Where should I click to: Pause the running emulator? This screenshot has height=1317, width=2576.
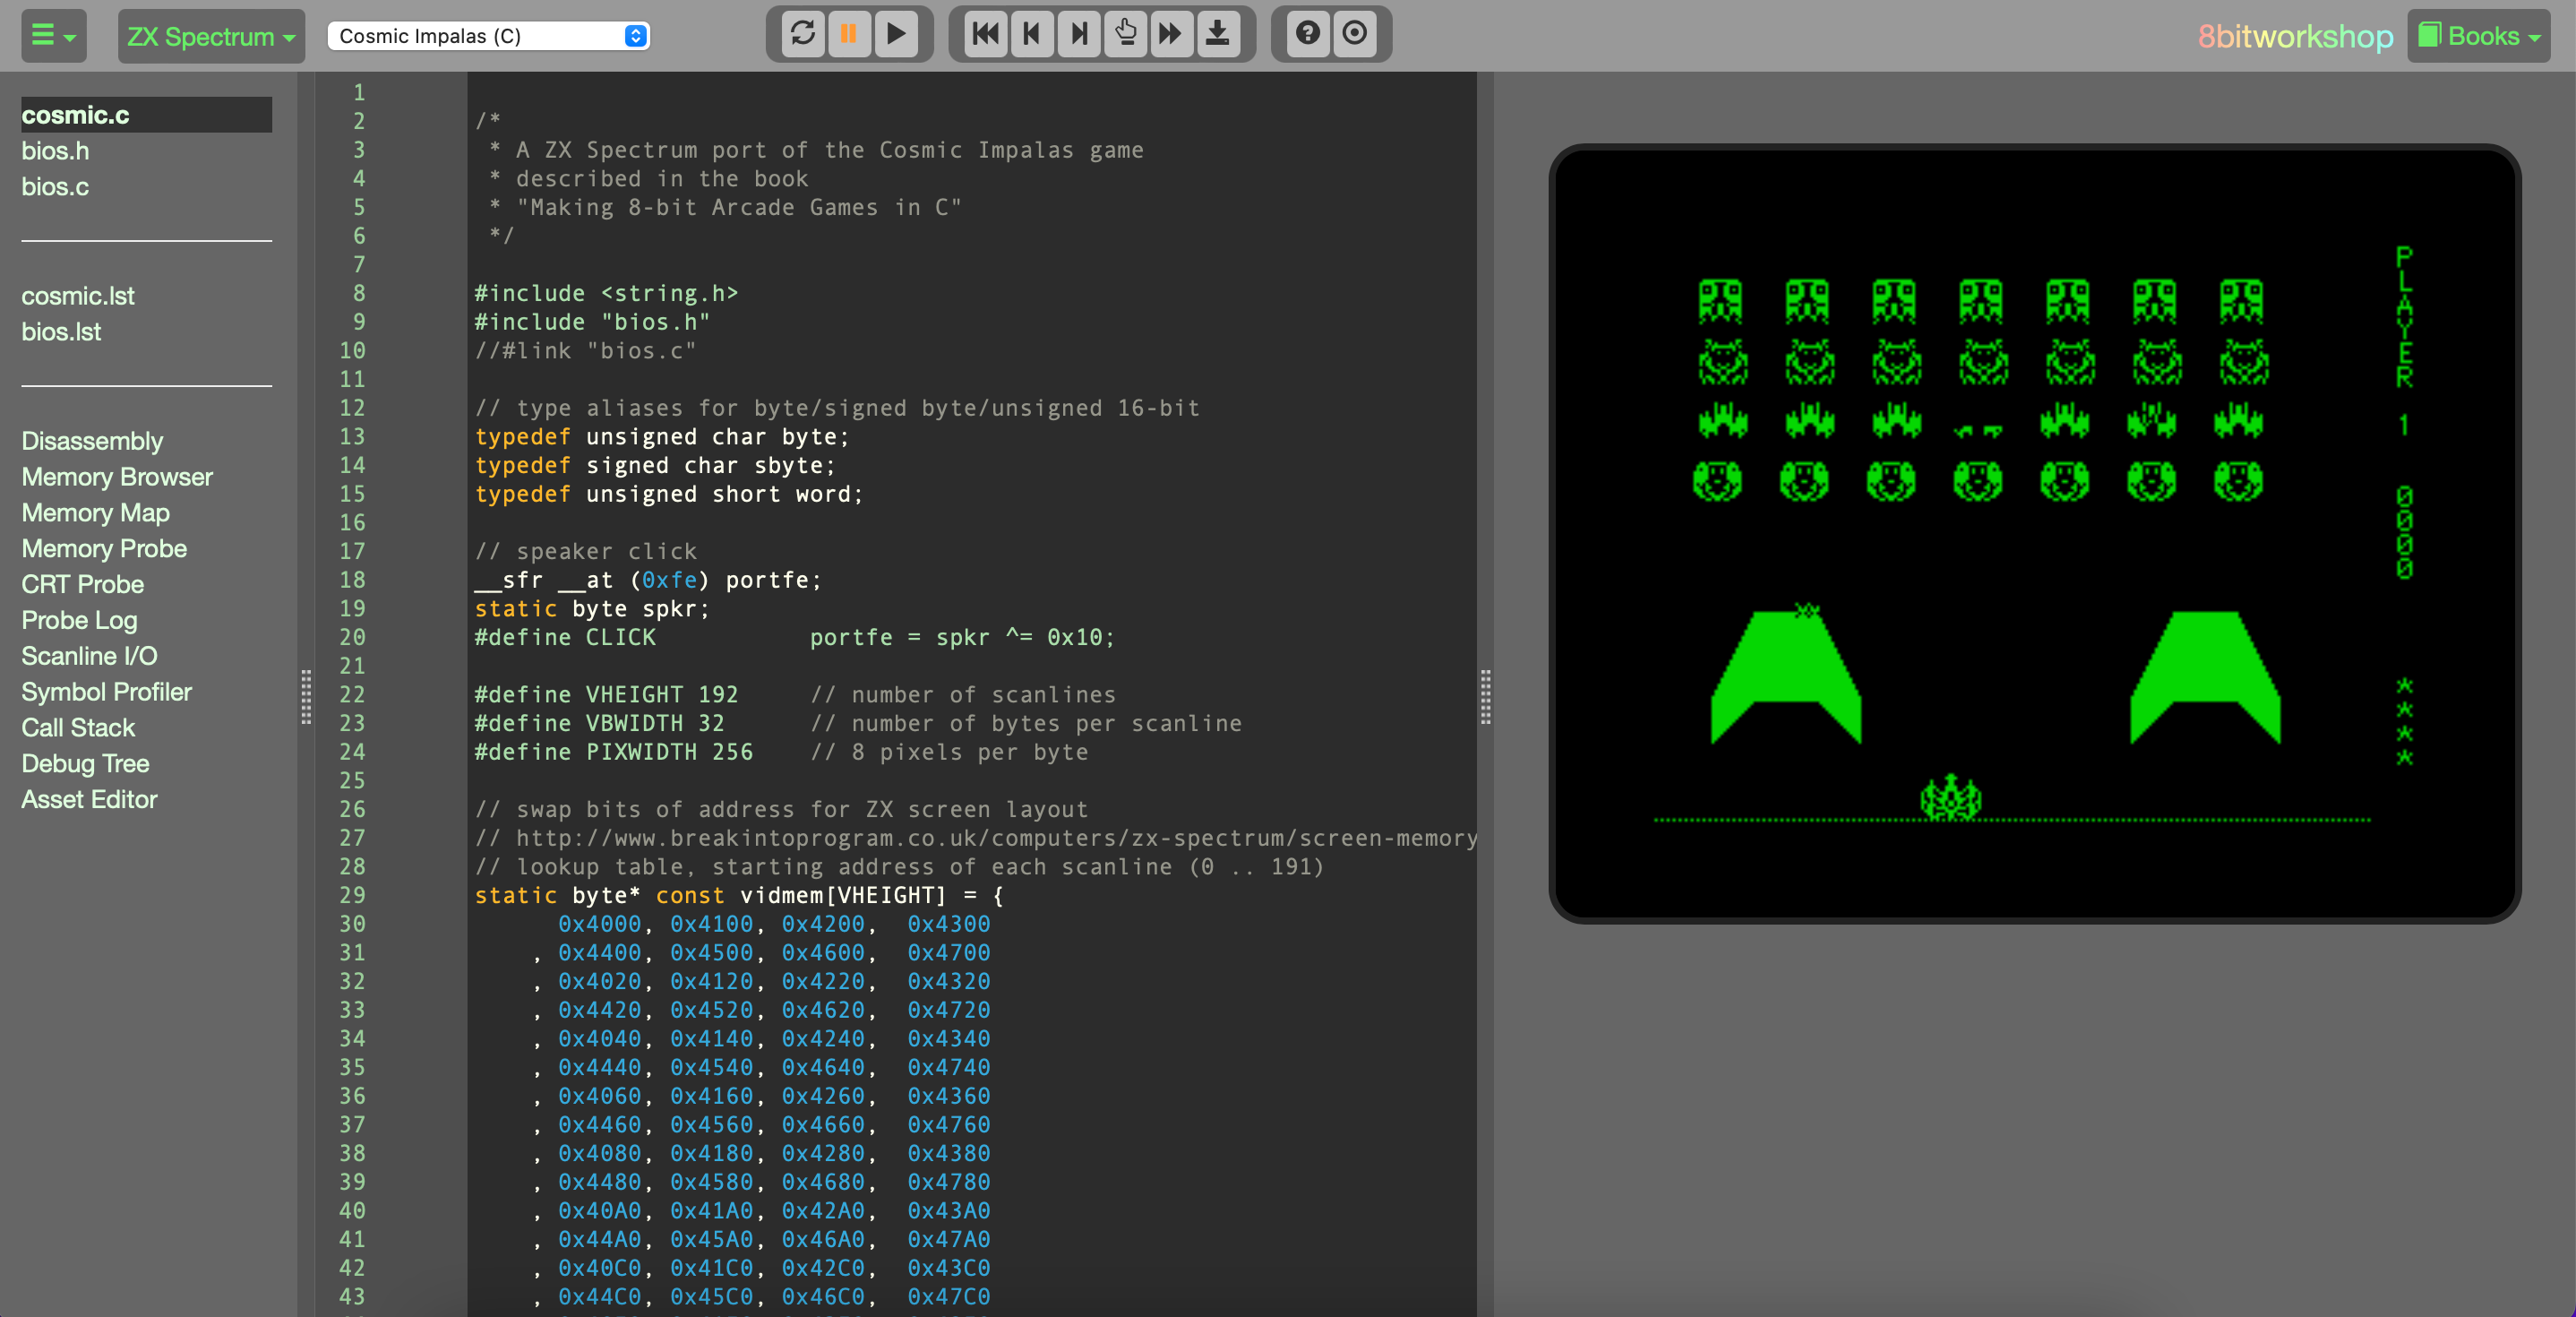(849, 34)
